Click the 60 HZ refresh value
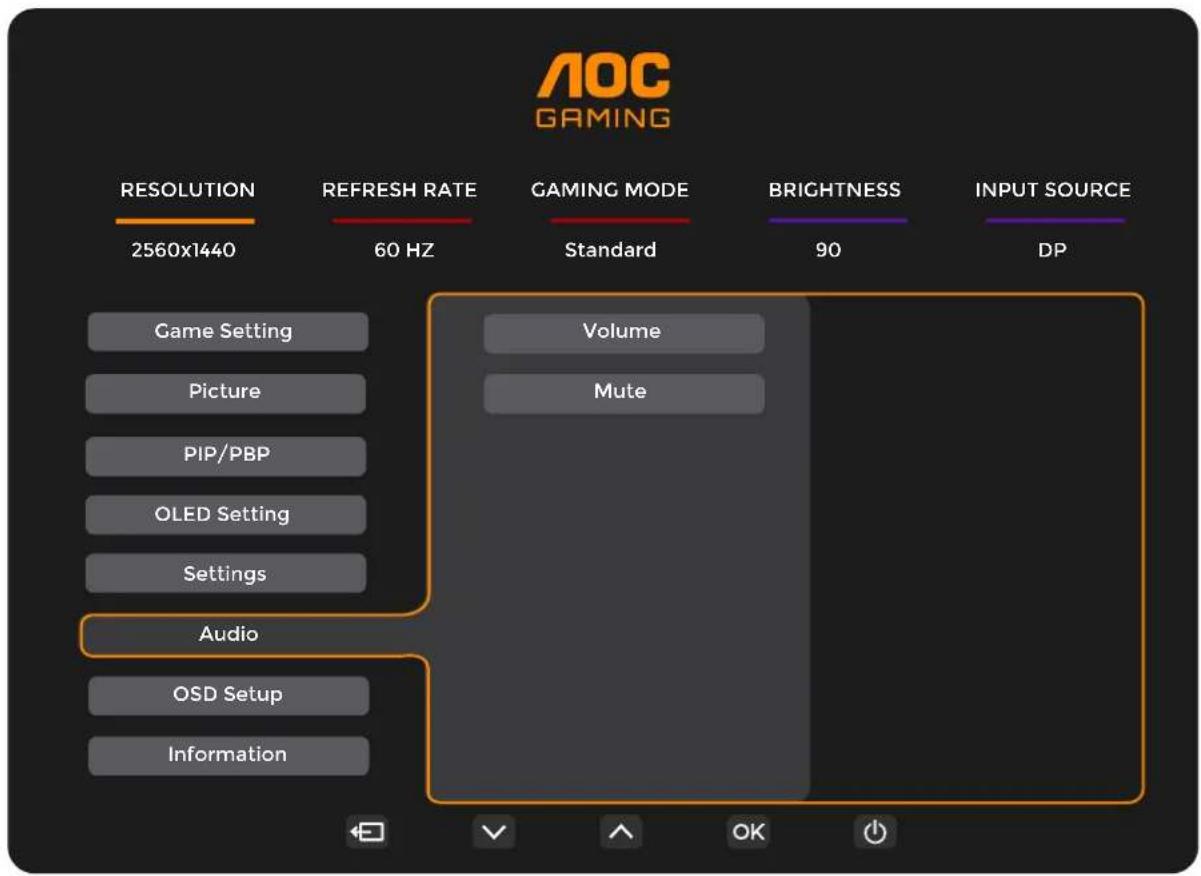 point(404,251)
